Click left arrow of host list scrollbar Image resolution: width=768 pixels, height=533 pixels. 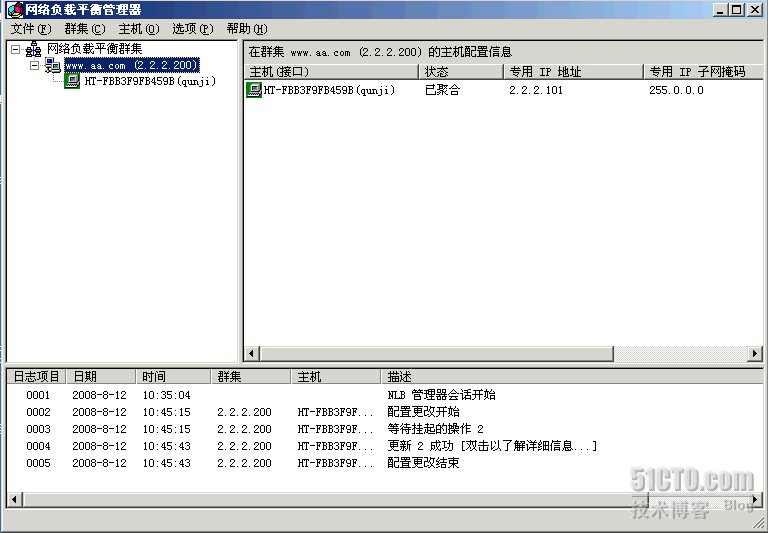point(252,353)
